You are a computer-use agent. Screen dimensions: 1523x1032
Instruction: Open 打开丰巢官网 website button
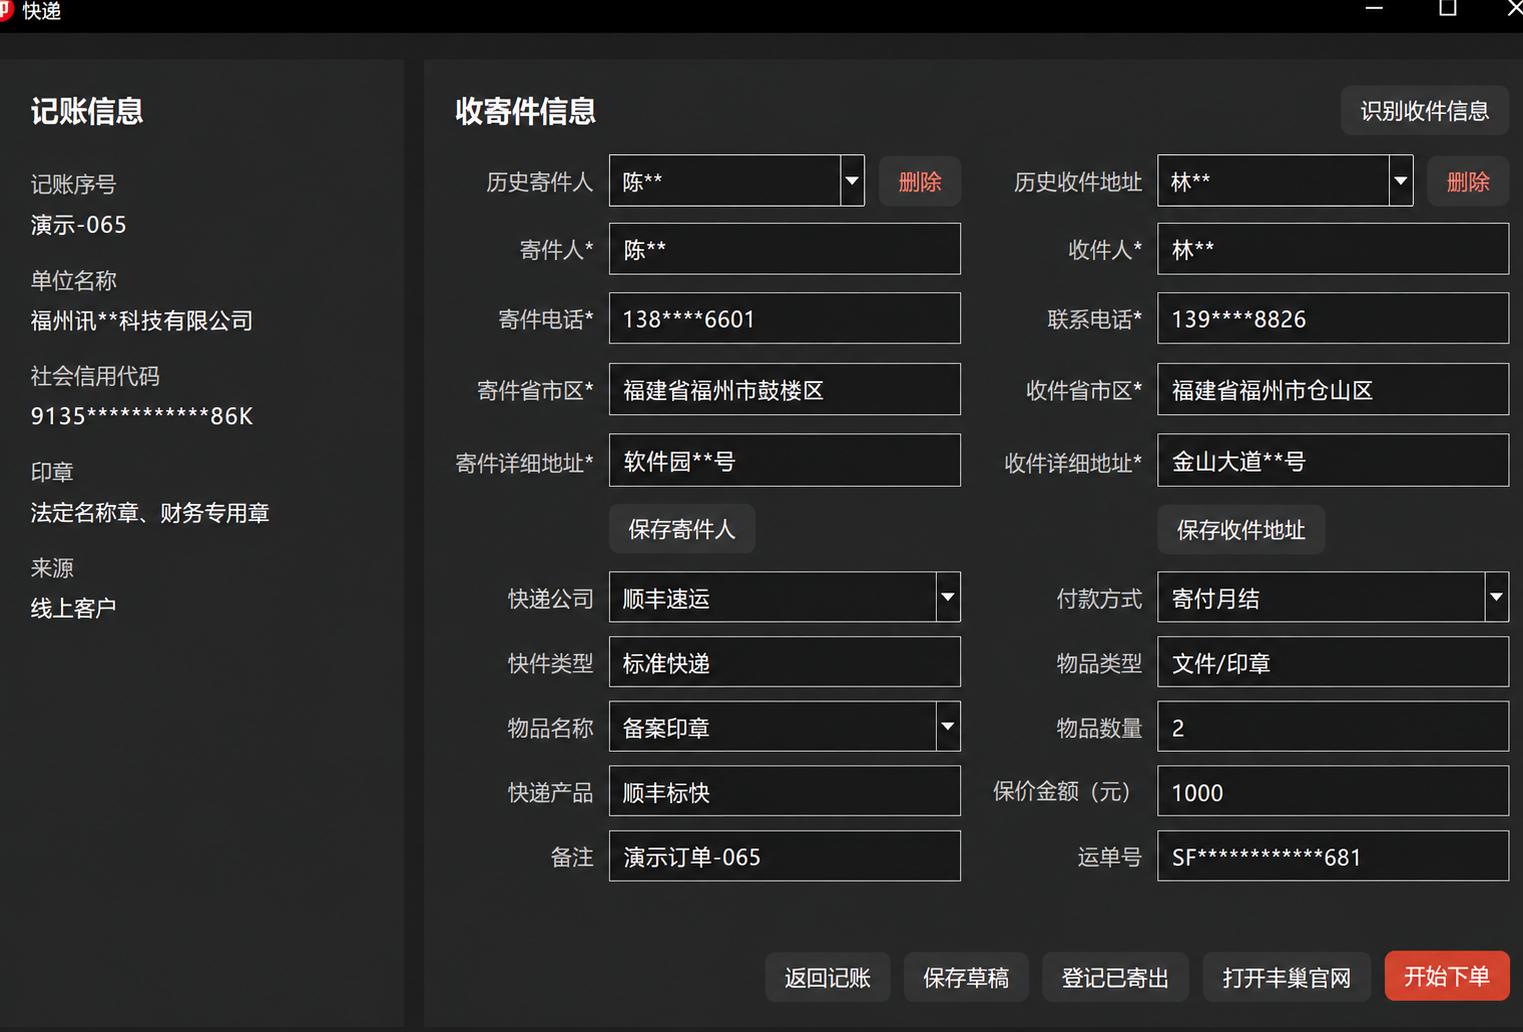click(x=1287, y=977)
